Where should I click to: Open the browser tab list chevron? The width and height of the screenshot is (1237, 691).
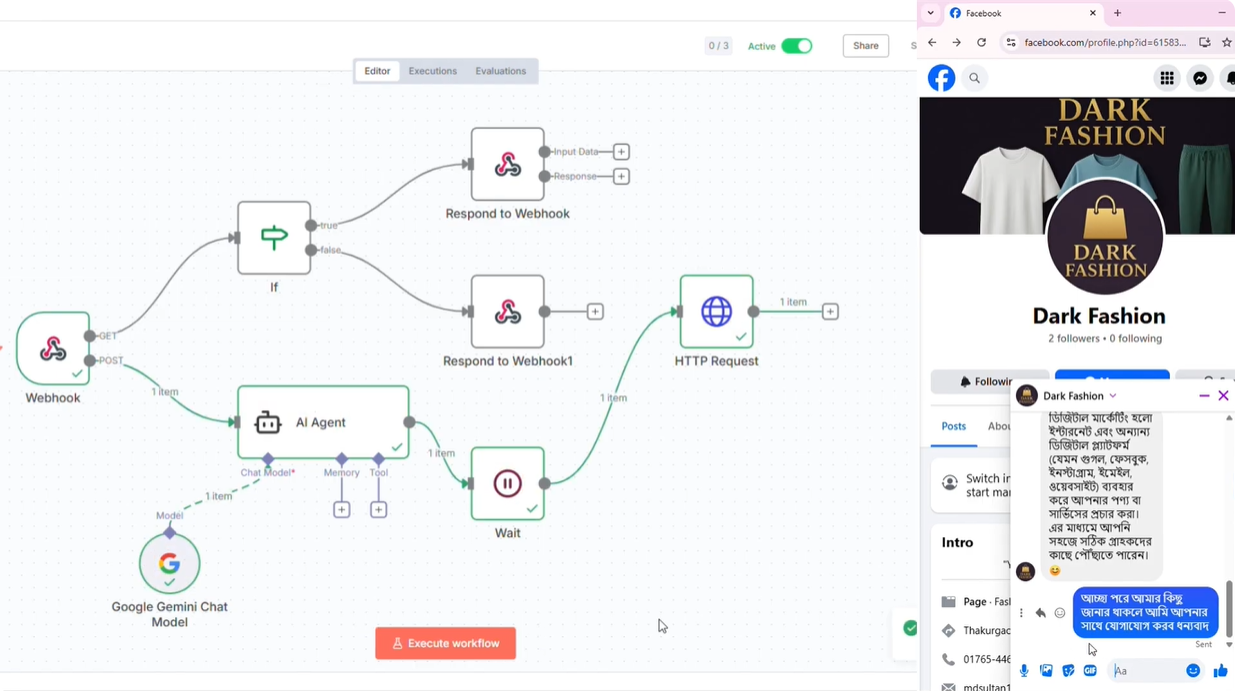click(x=931, y=13)
